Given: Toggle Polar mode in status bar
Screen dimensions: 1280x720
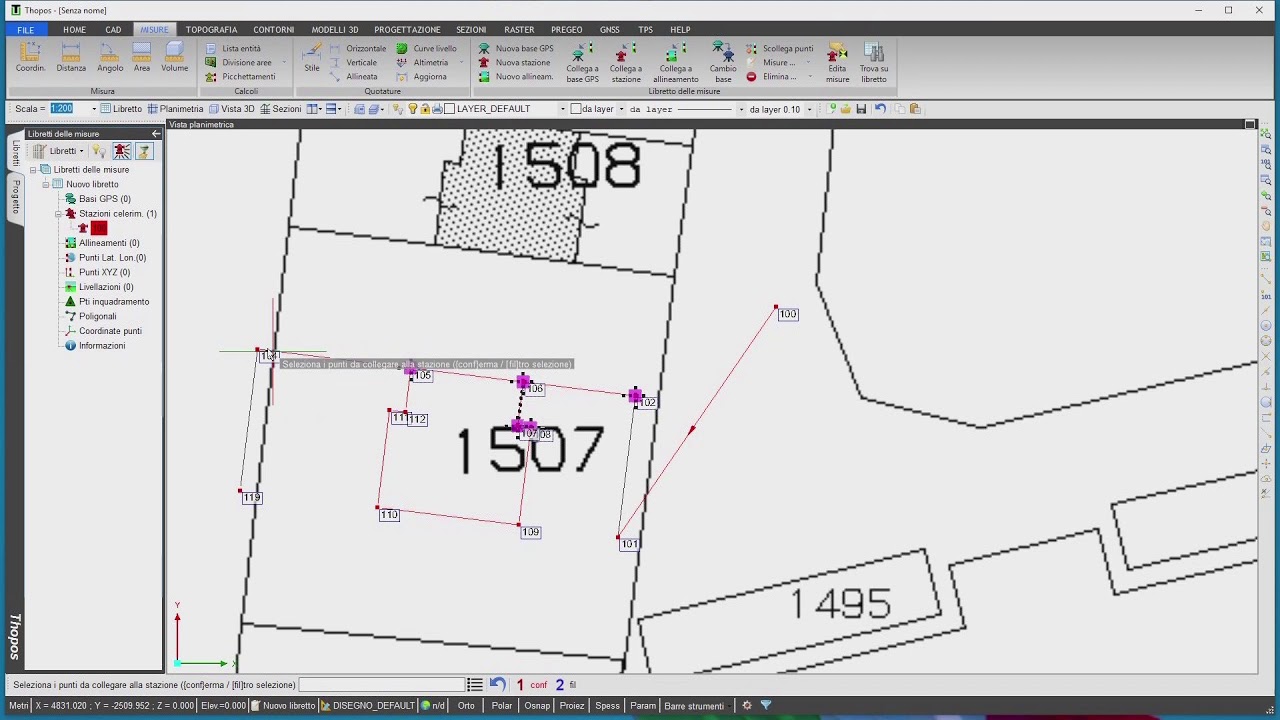Looking at the screenshot, I should 501,705.
